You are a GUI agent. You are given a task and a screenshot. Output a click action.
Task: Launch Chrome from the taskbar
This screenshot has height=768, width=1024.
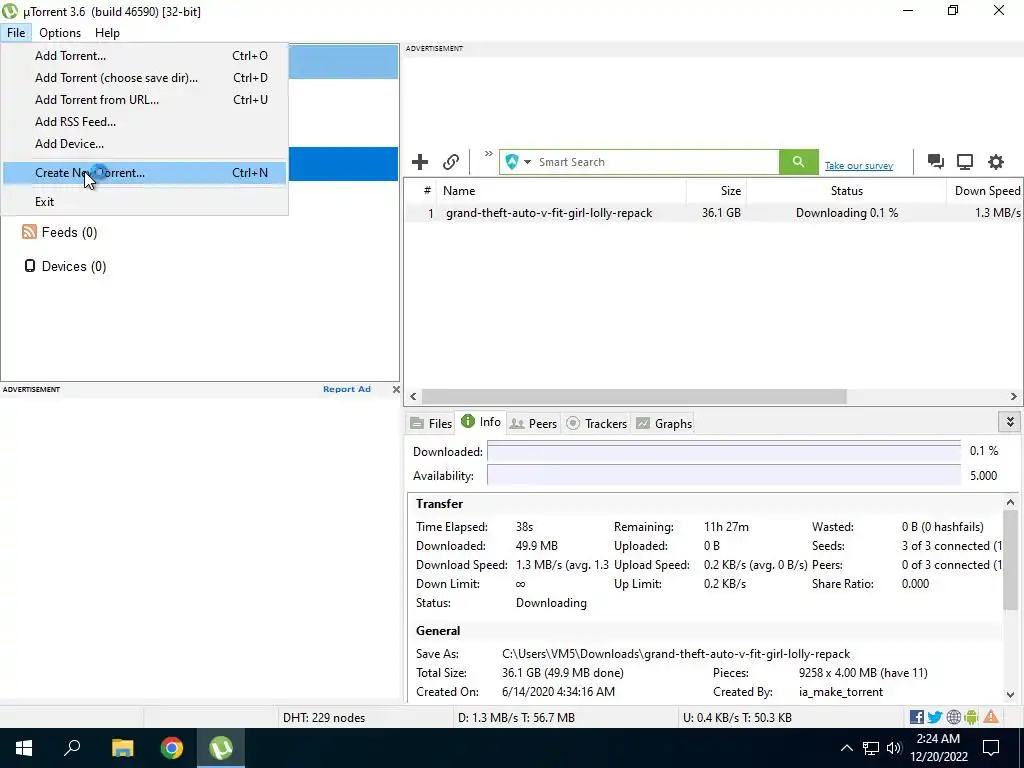tap(172, 748)
